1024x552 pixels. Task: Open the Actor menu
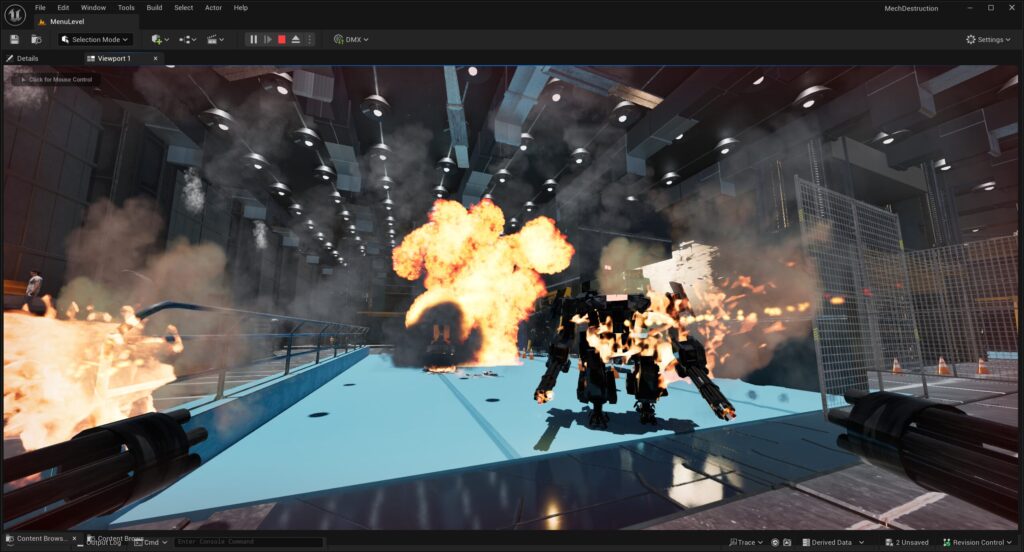pos(213,7)
